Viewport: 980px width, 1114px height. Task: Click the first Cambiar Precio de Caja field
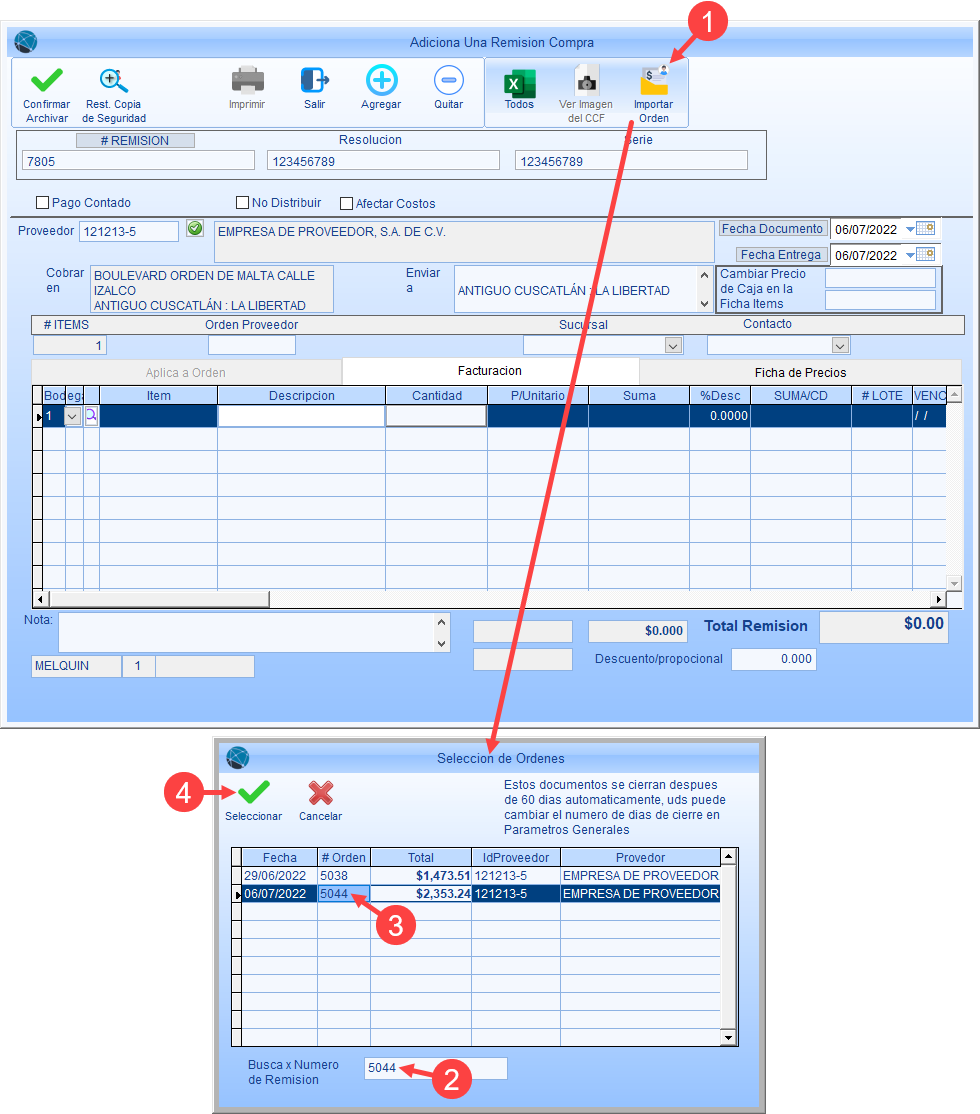point(881,278)
